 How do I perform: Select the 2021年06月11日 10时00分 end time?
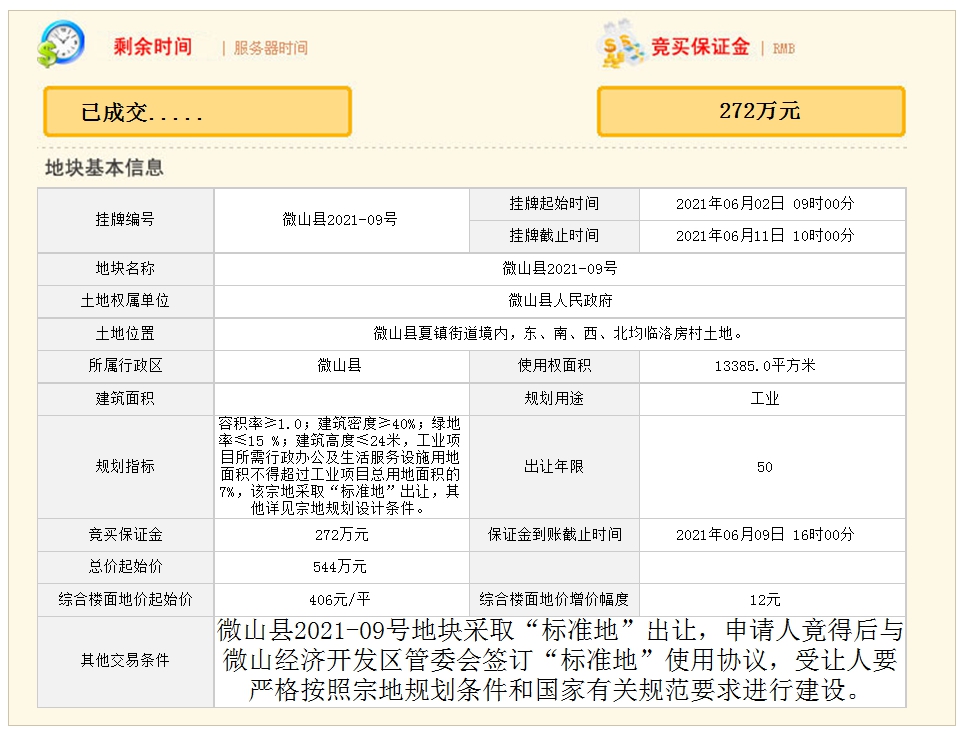point(765,235)
